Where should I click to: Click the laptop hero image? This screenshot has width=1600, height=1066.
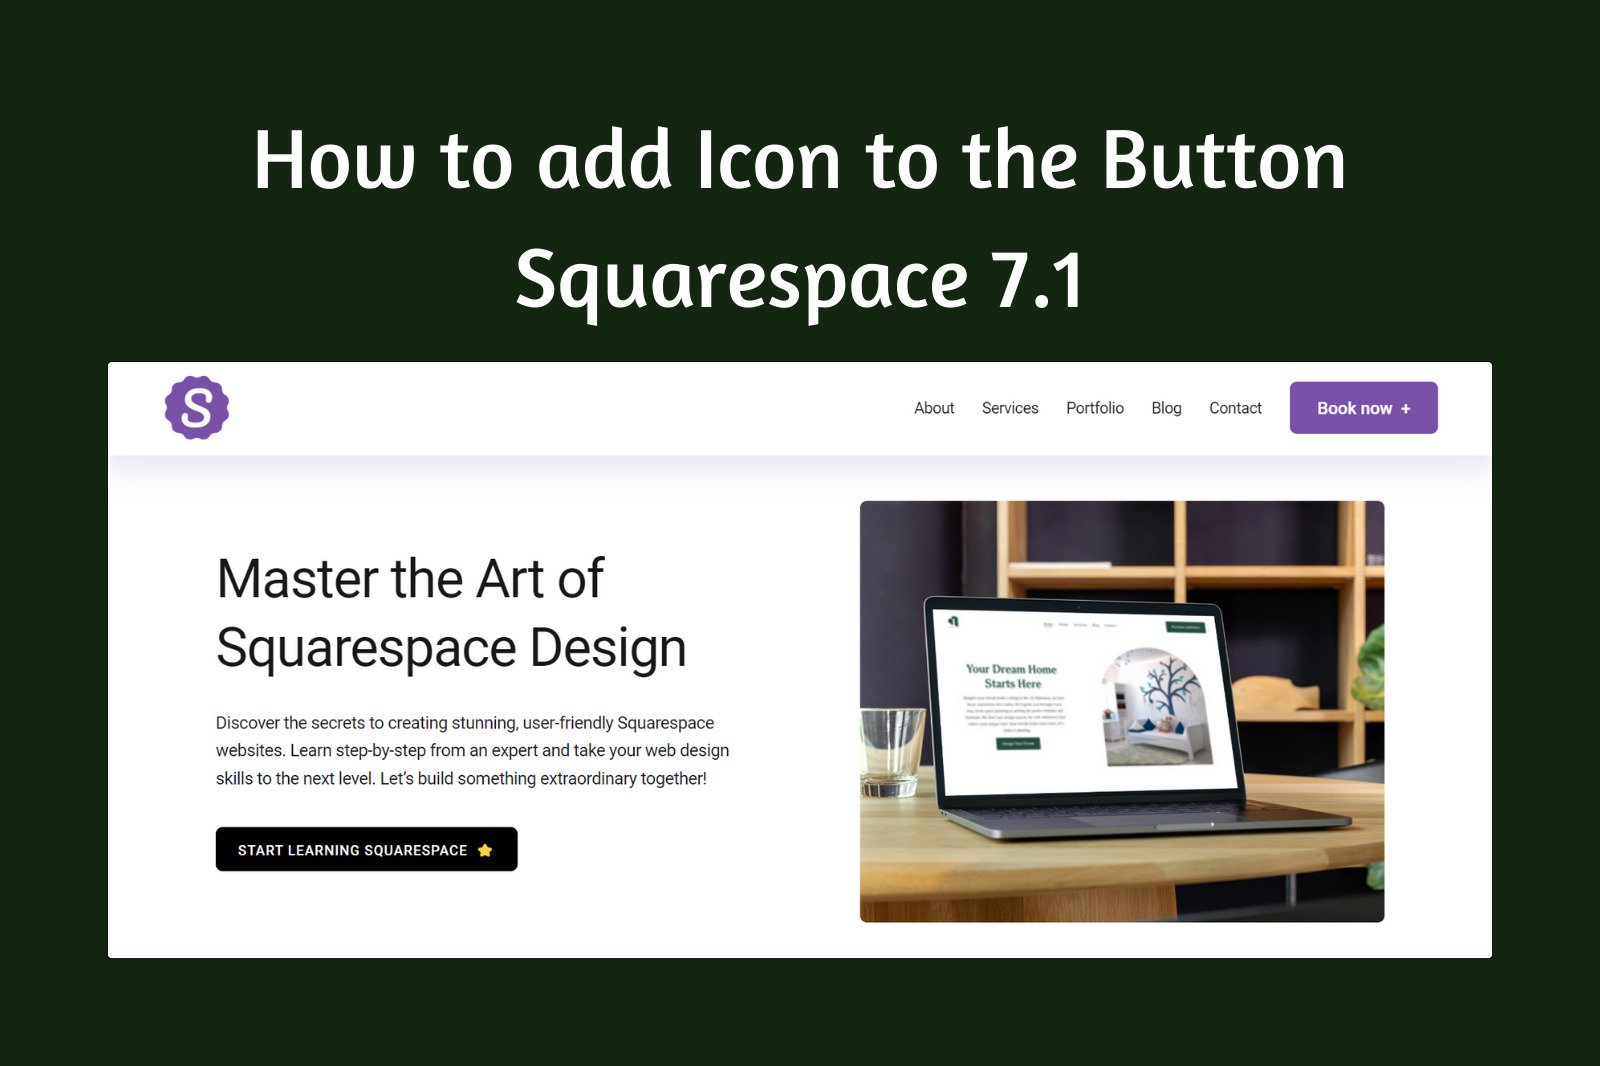(1122, 711)
